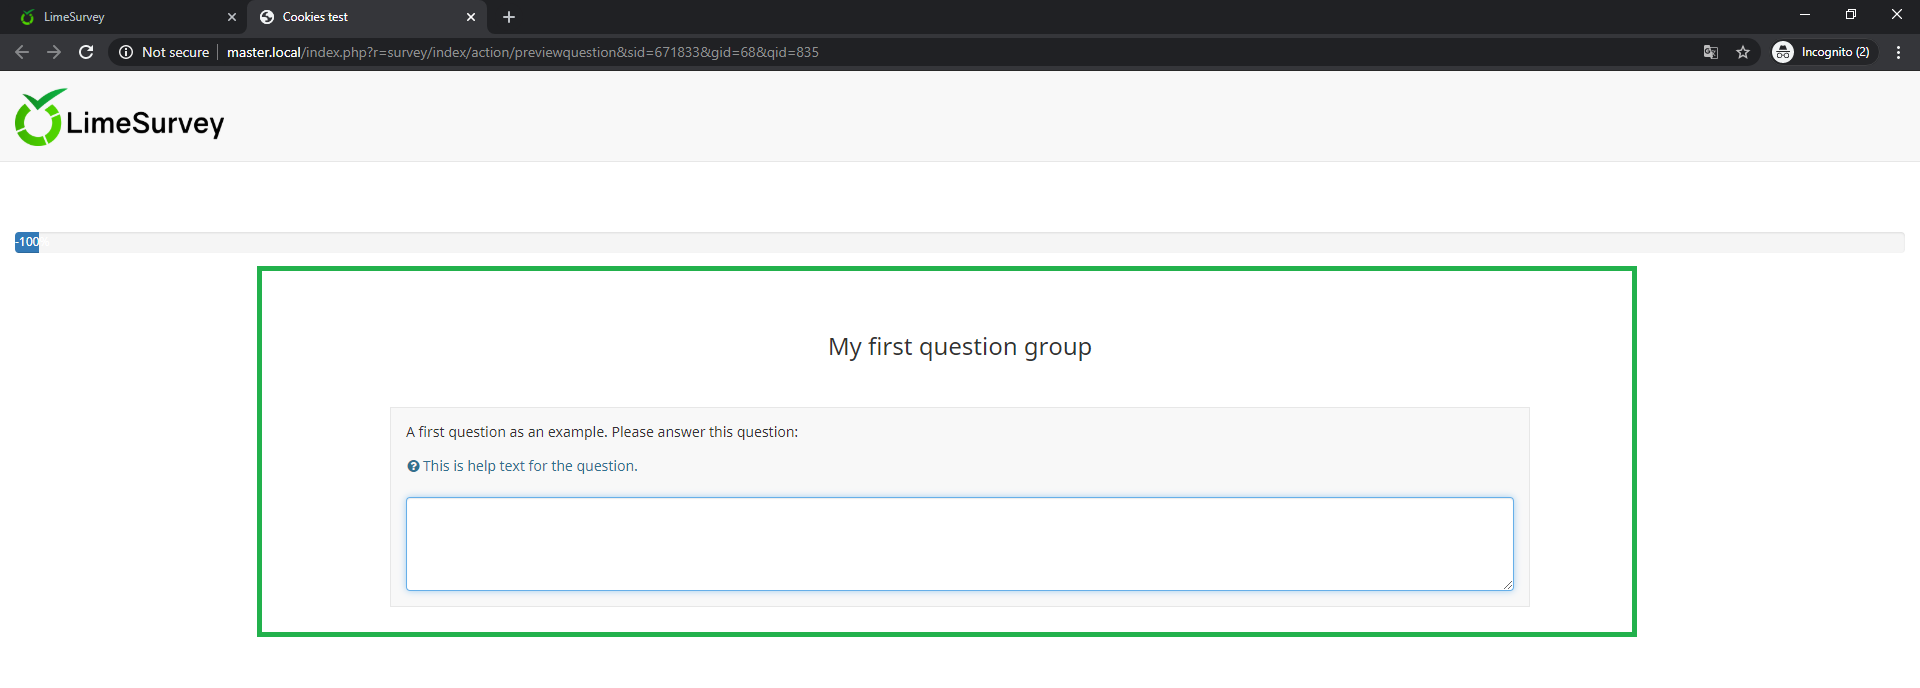Image resolution: width=1920 pixels, height=688 pixels.
Task: Open the Chrome three-dot menu
Action: pyautogui.click(x=1898, y=52)
